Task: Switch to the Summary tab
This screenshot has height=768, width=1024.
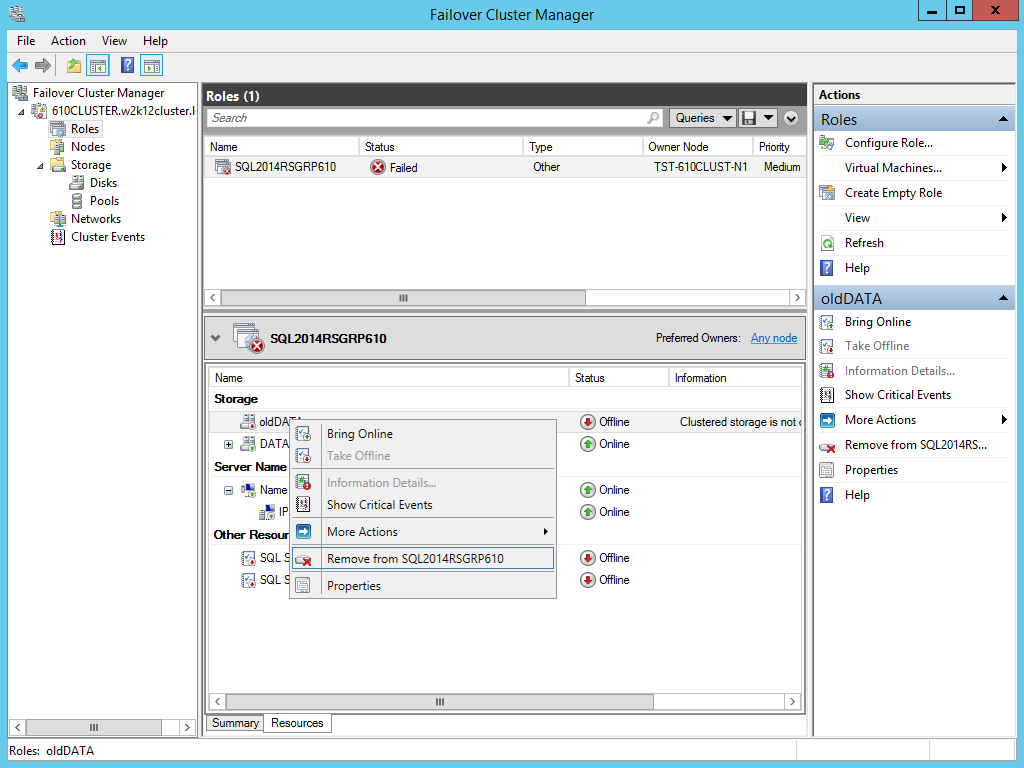Action: click(x=234, y=722)
